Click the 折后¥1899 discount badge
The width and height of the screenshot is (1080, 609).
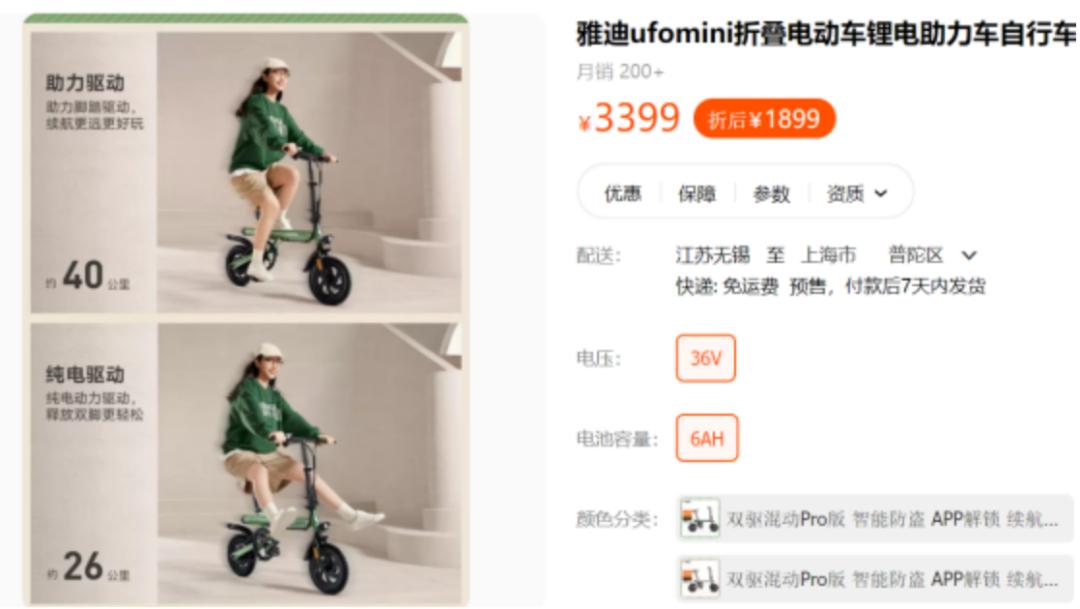pyautogui.click(x=765, y=119)
